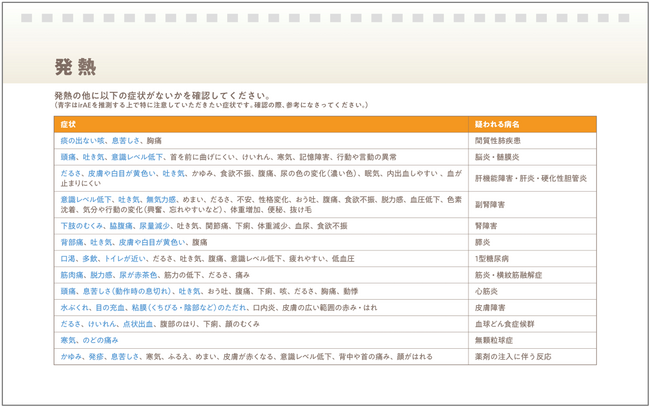The image size is (650, 407).
Task: Select the cell '腎障害'
Action: 532,226
